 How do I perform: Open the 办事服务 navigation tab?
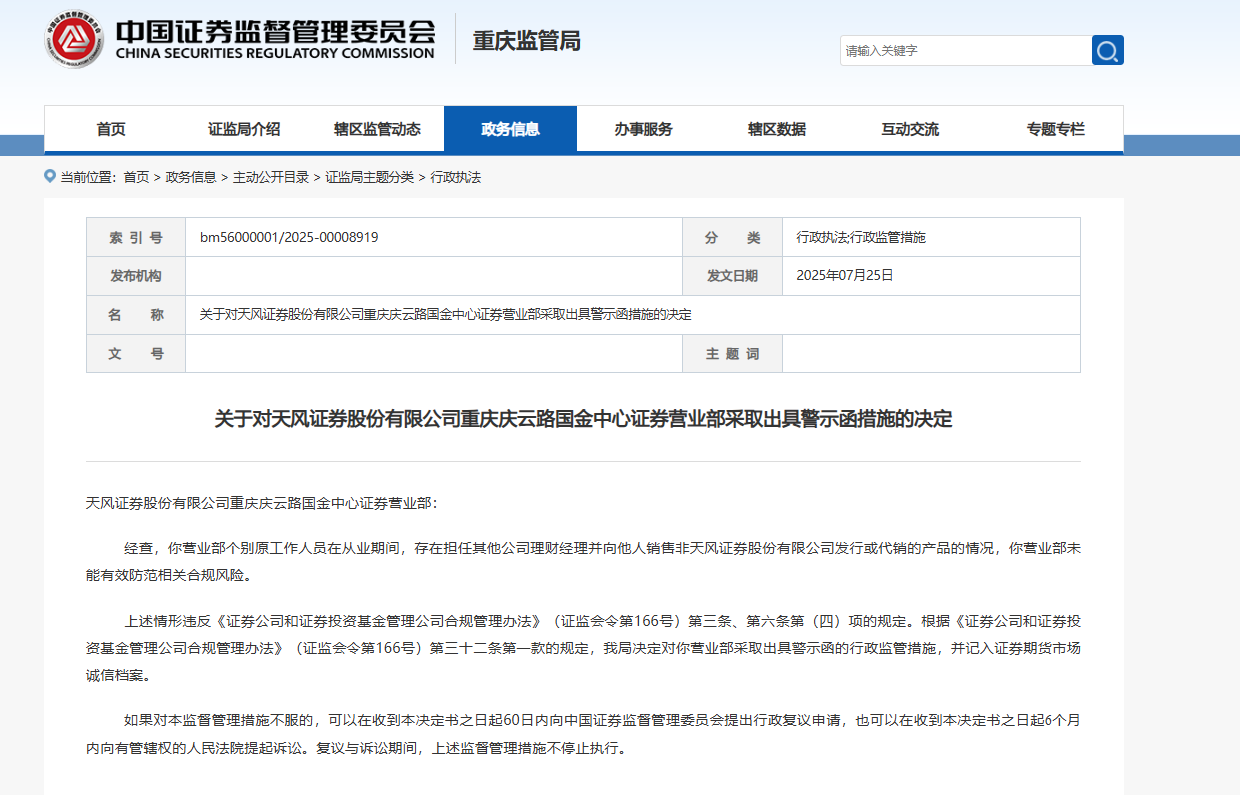644,129
